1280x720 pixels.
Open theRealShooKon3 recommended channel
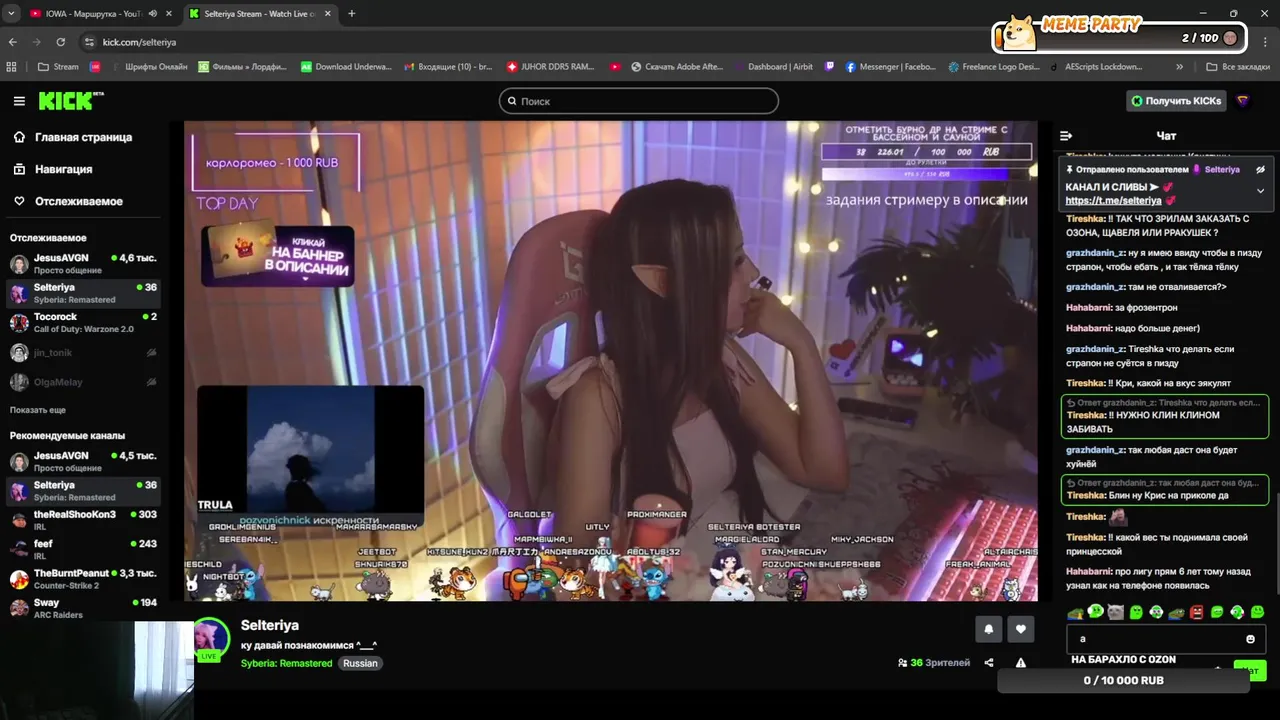[83, 520]
